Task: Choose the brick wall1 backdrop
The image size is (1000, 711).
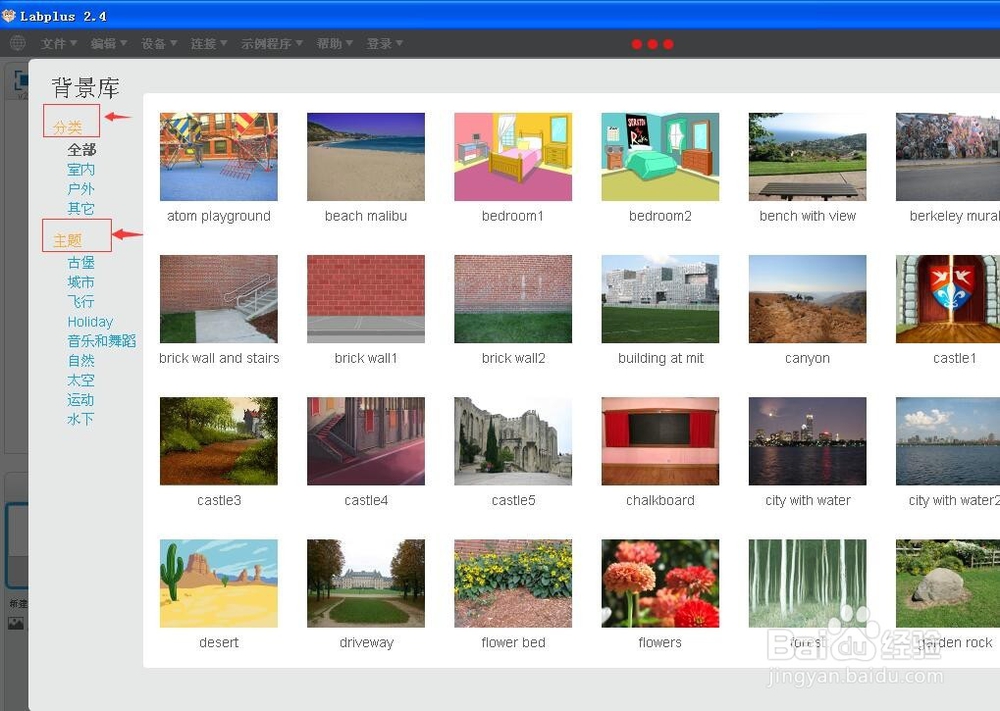Action: pos(366,299)
